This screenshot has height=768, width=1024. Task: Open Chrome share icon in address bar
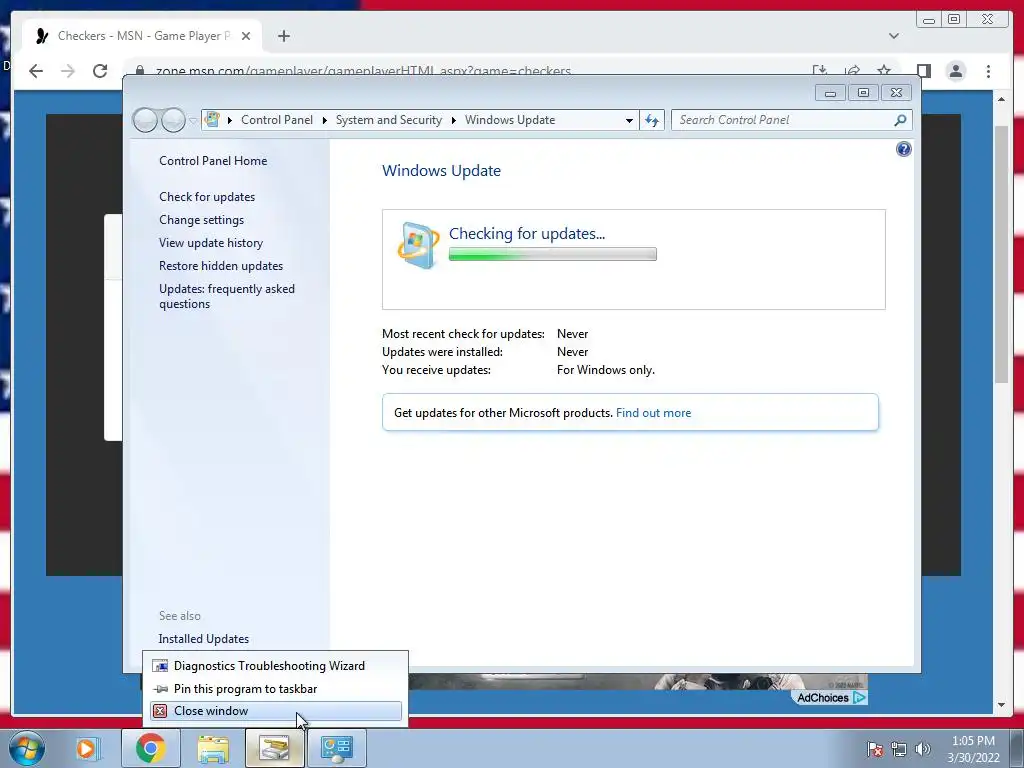pyautogui.click(x=852, y=71)
